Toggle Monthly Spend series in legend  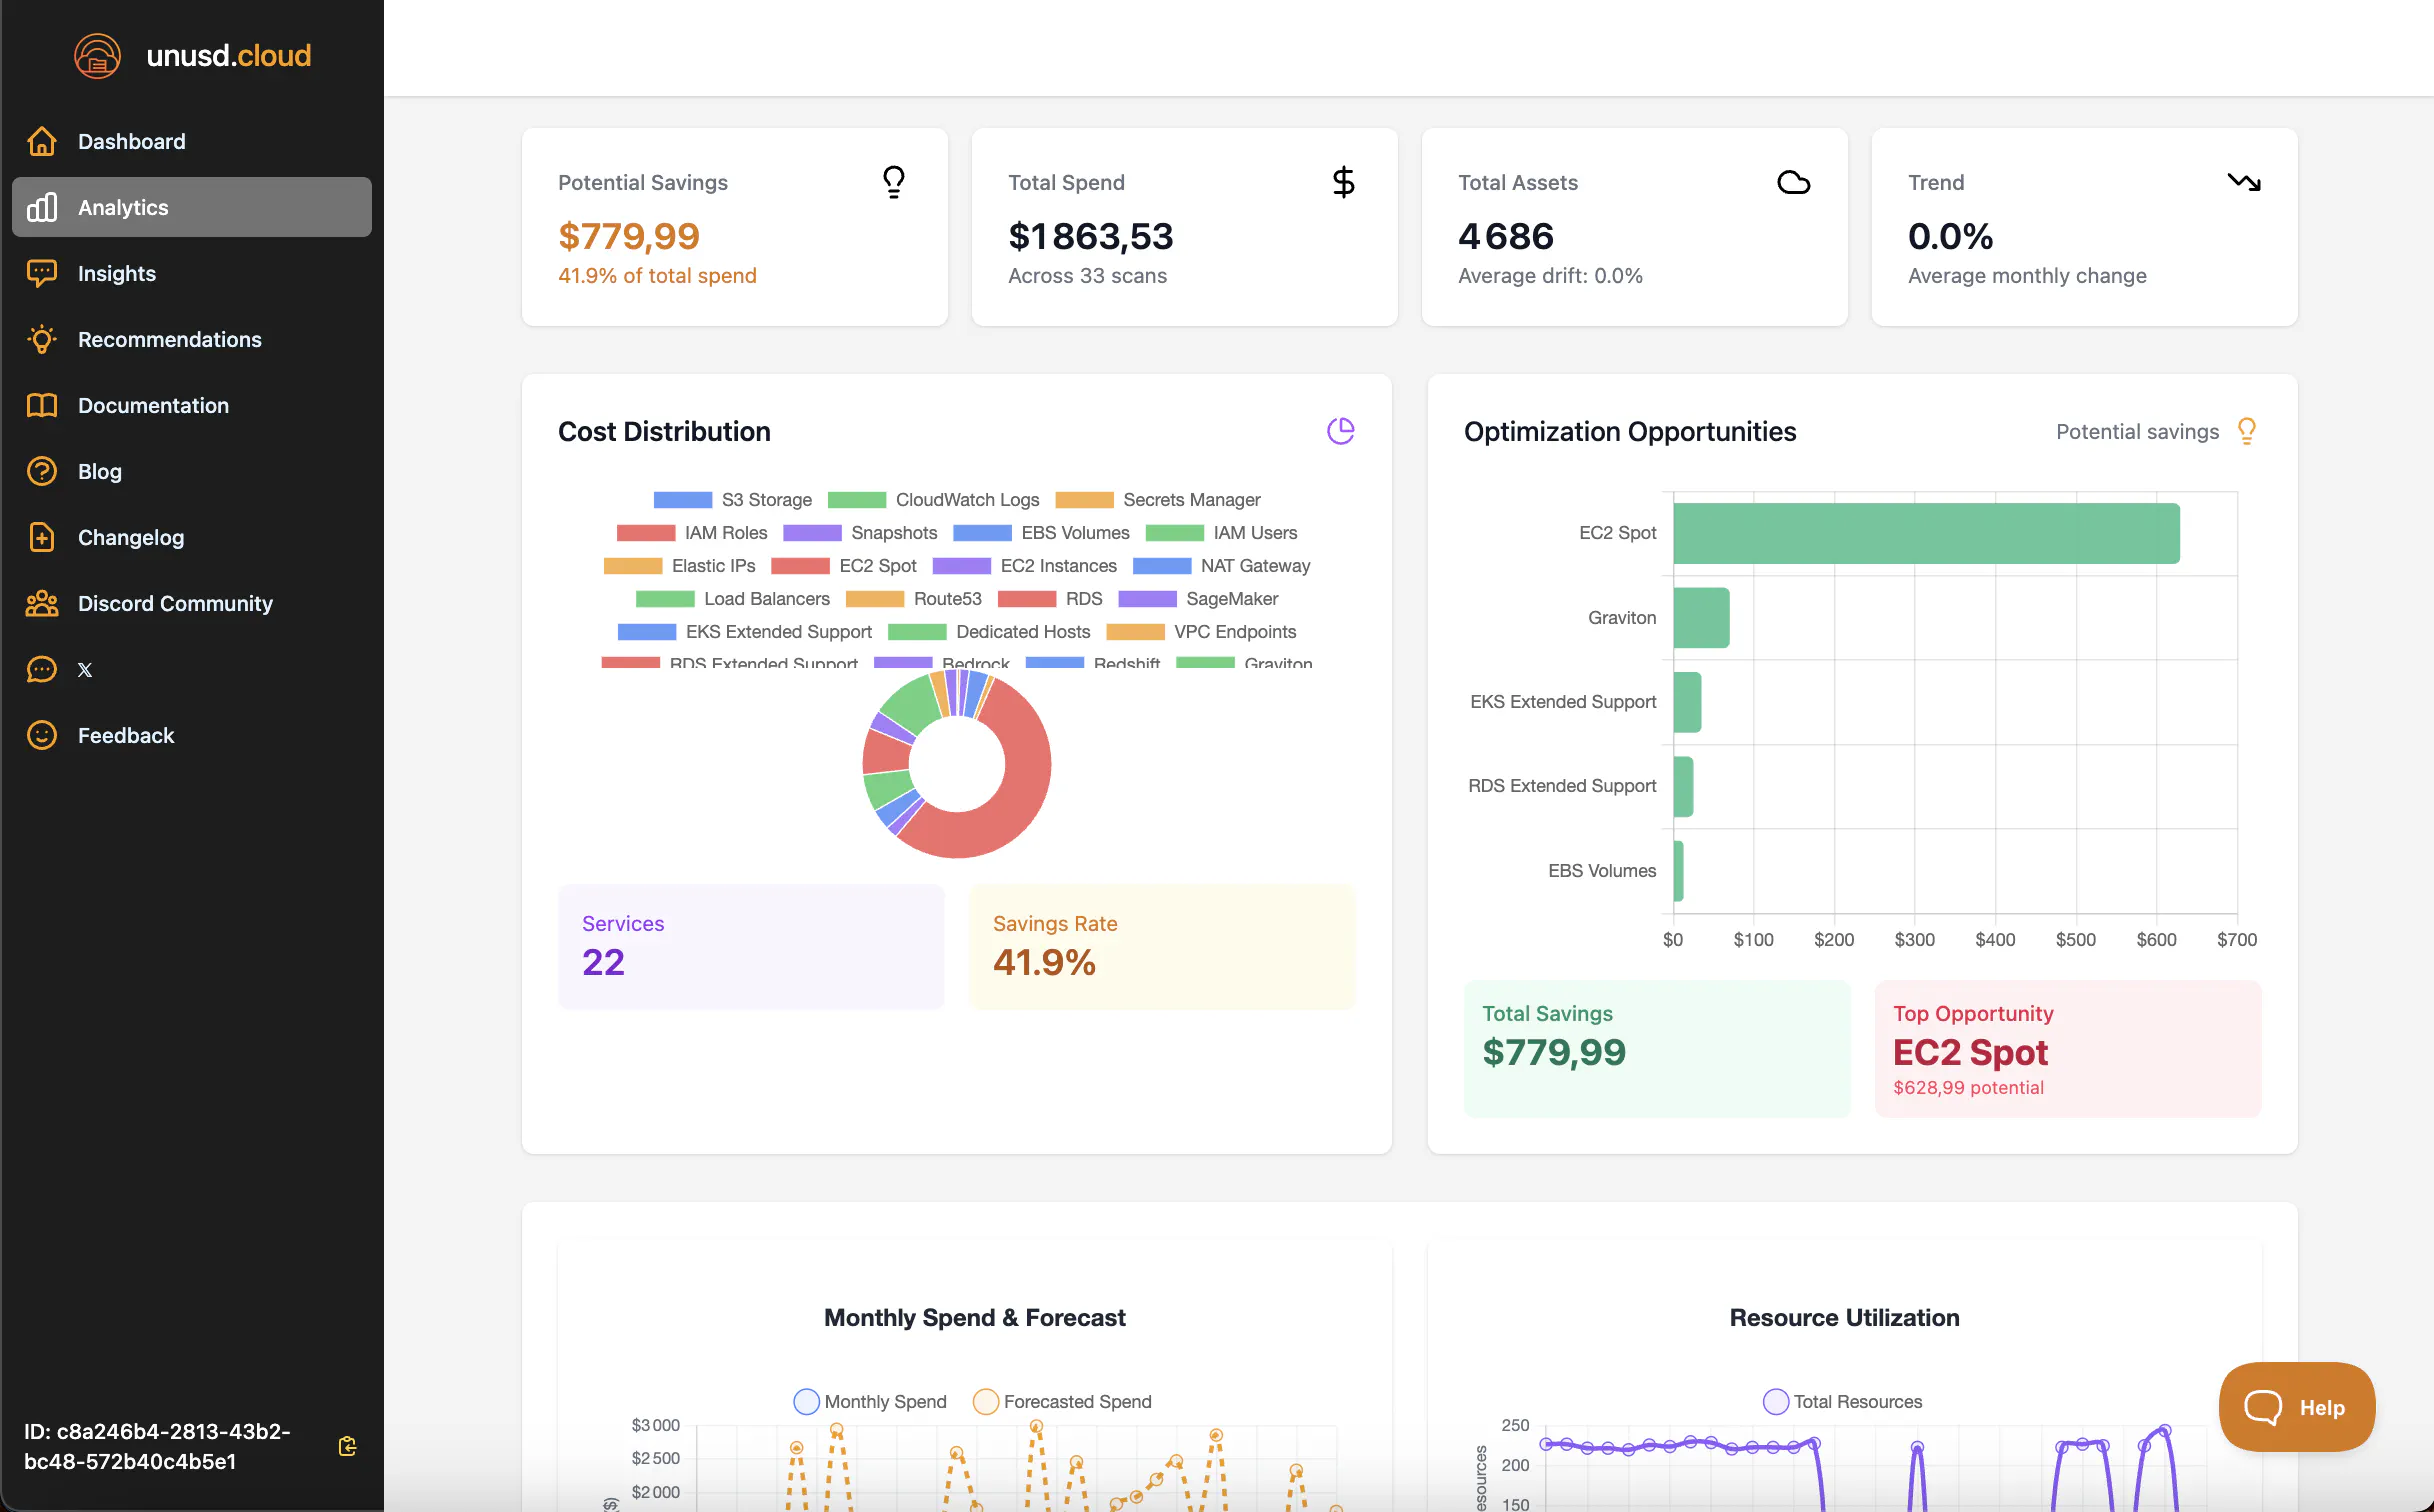coord(869,1401)
